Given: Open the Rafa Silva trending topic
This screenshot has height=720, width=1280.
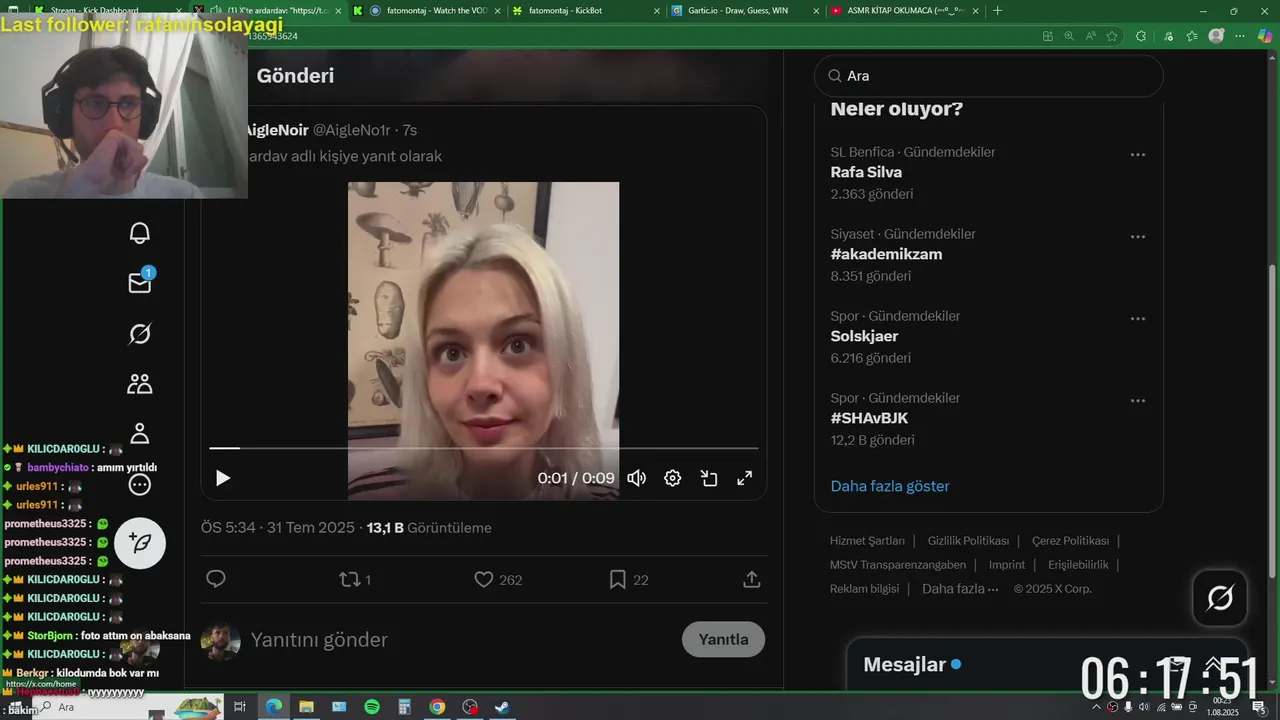Looking at the screenshot, I should tap(866, 172).
